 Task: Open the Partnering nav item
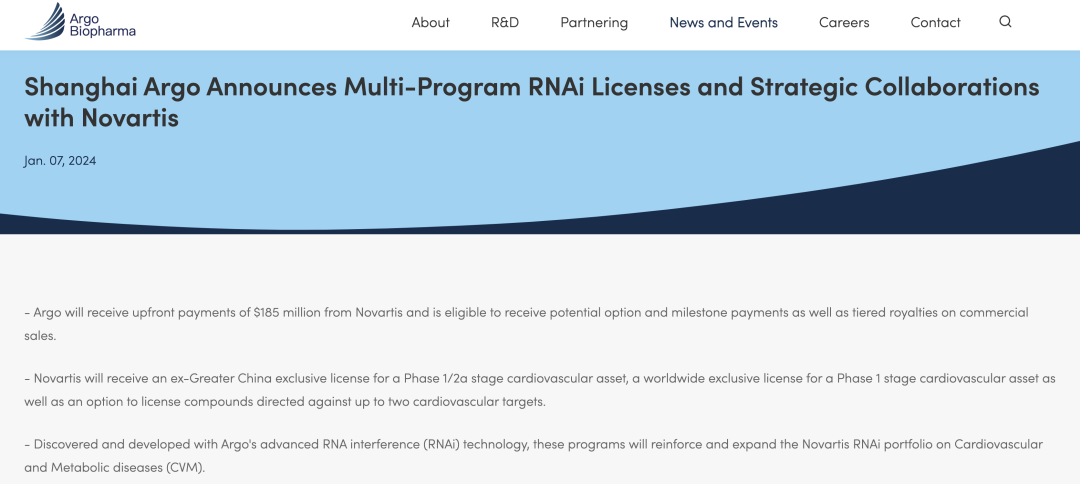[594, 23]
